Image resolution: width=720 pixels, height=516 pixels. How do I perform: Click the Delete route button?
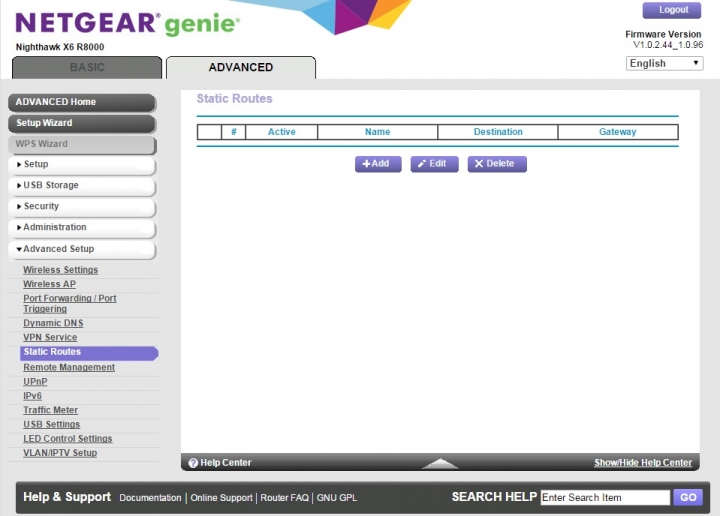pos(497,164)
